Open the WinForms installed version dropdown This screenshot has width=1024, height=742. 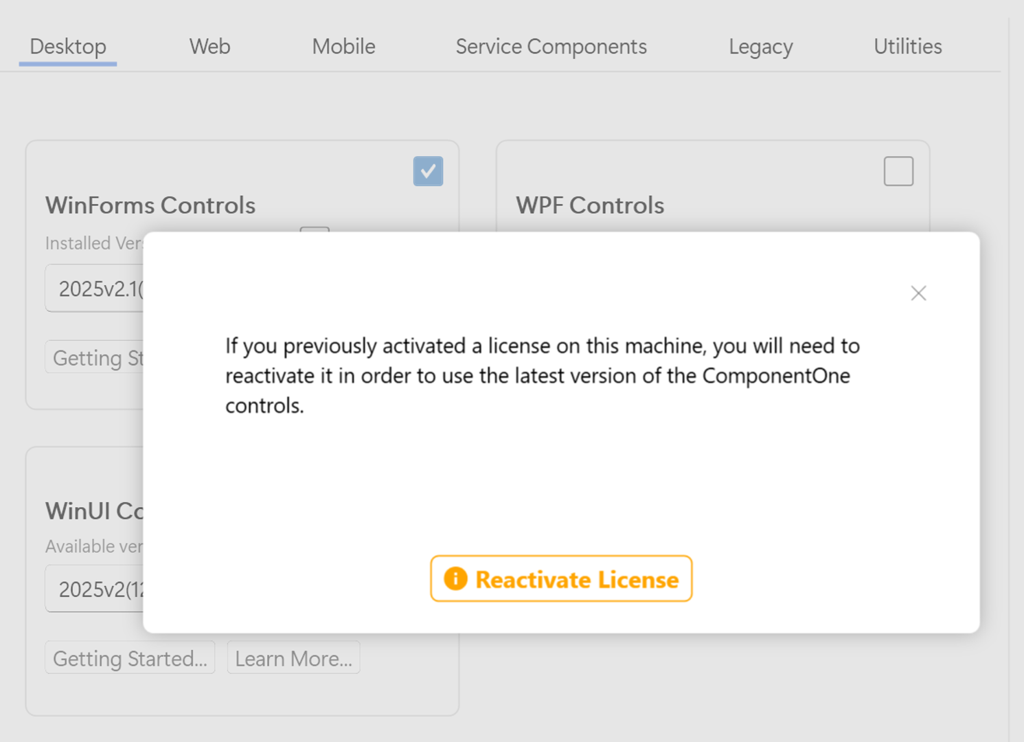click(95, 289)
